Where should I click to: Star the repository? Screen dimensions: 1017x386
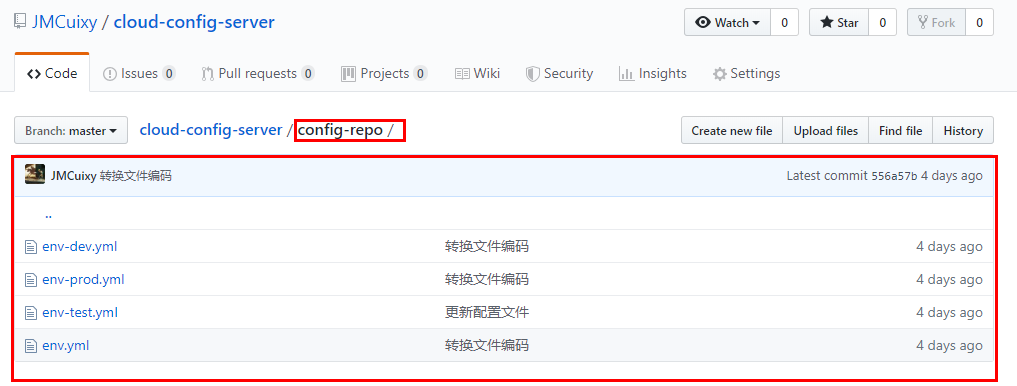click(839, 23)
